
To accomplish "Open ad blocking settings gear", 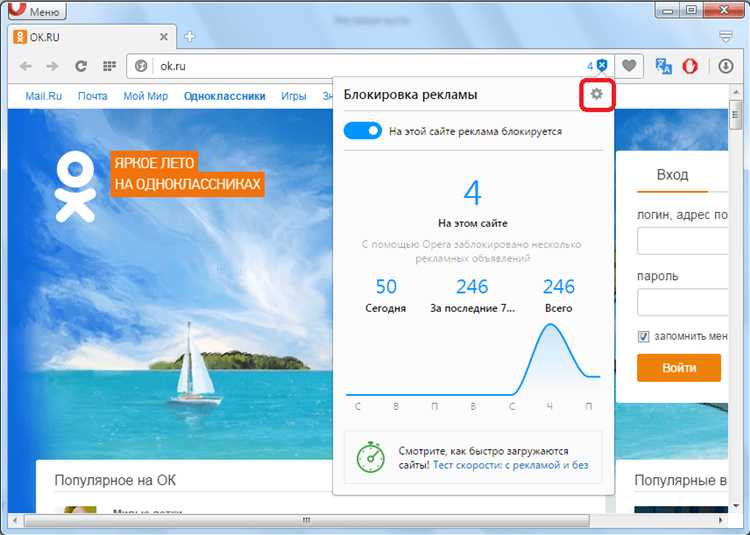I will tap(596, 94).
